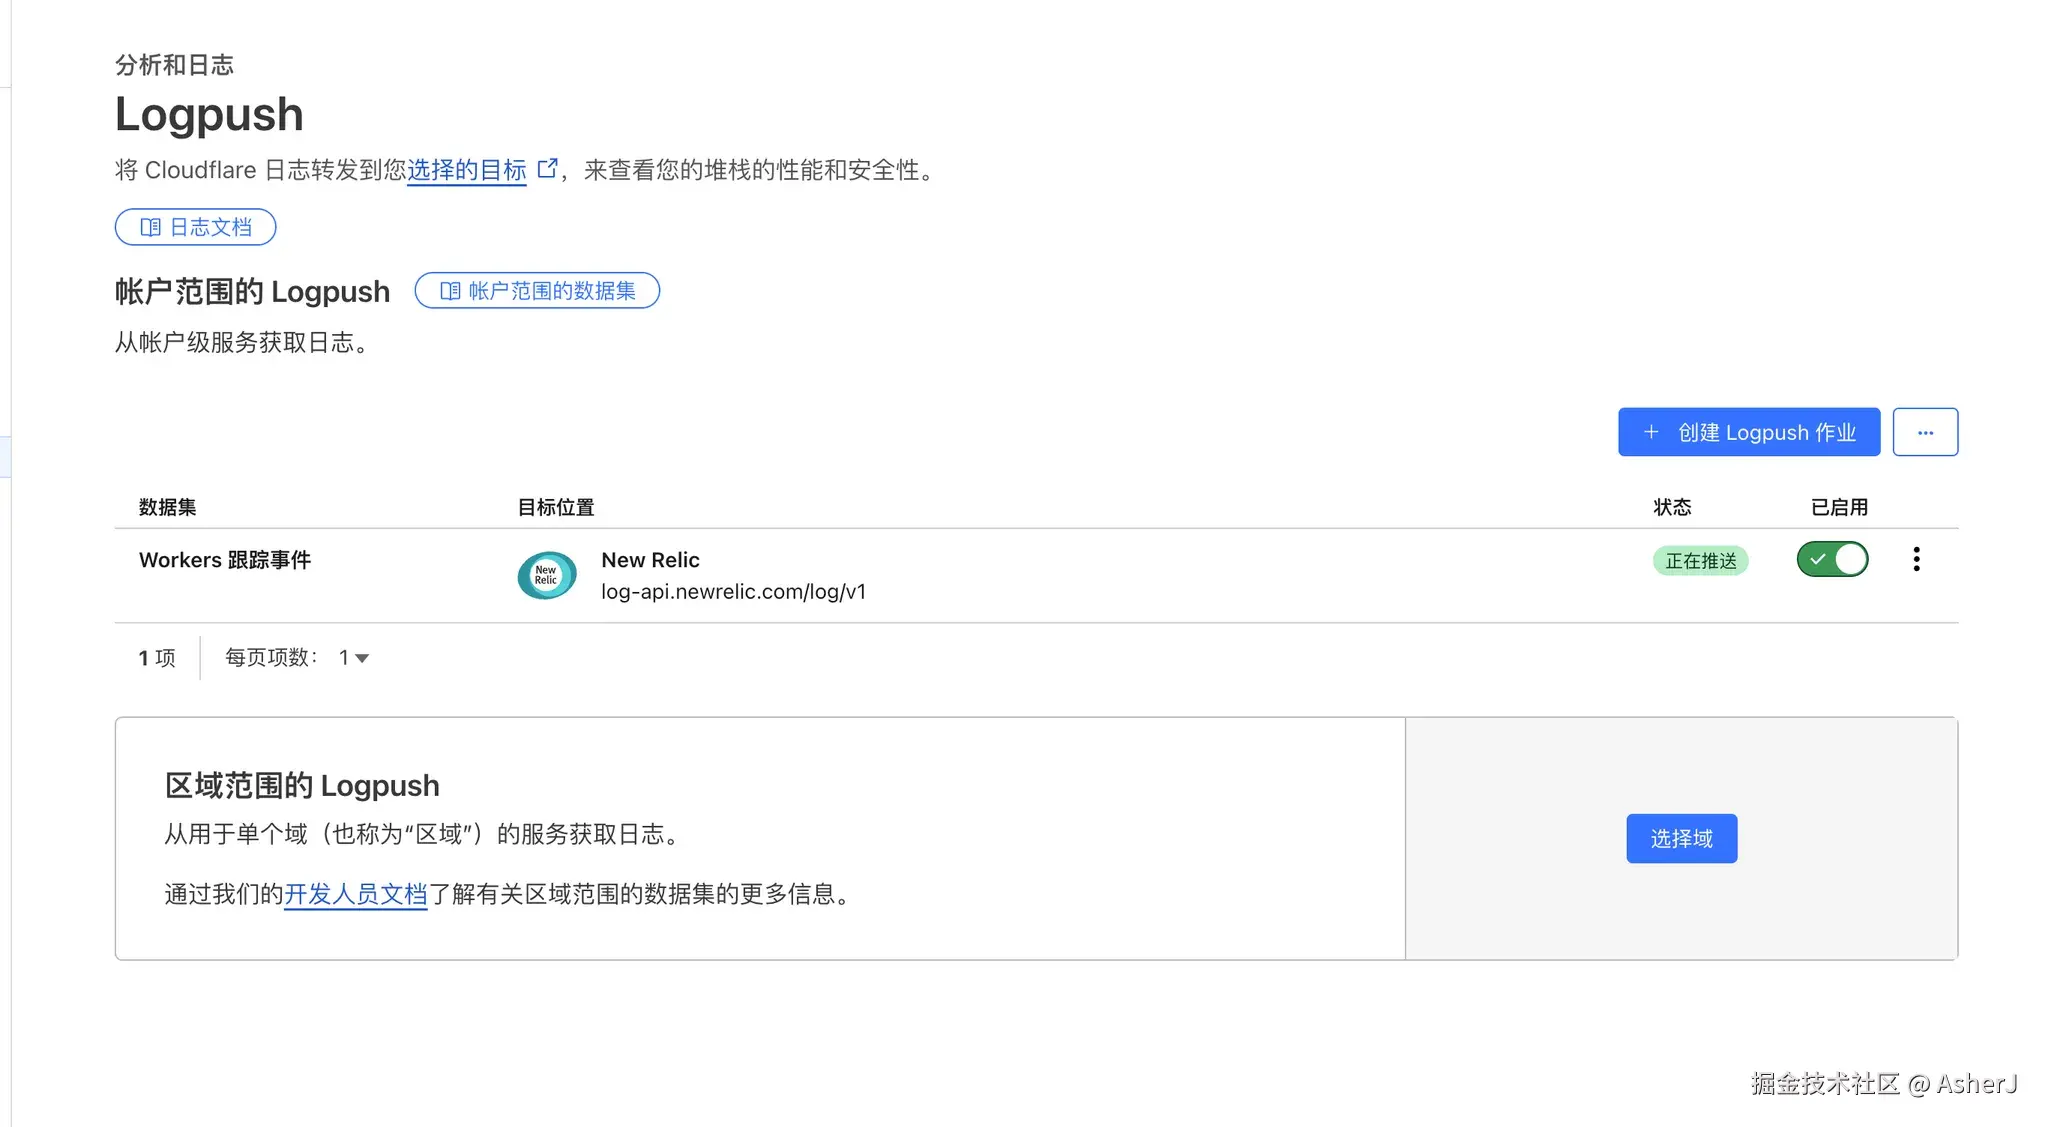
Task: Expand the 每页项数 dropdown
Action: click(x=354, y=658)
